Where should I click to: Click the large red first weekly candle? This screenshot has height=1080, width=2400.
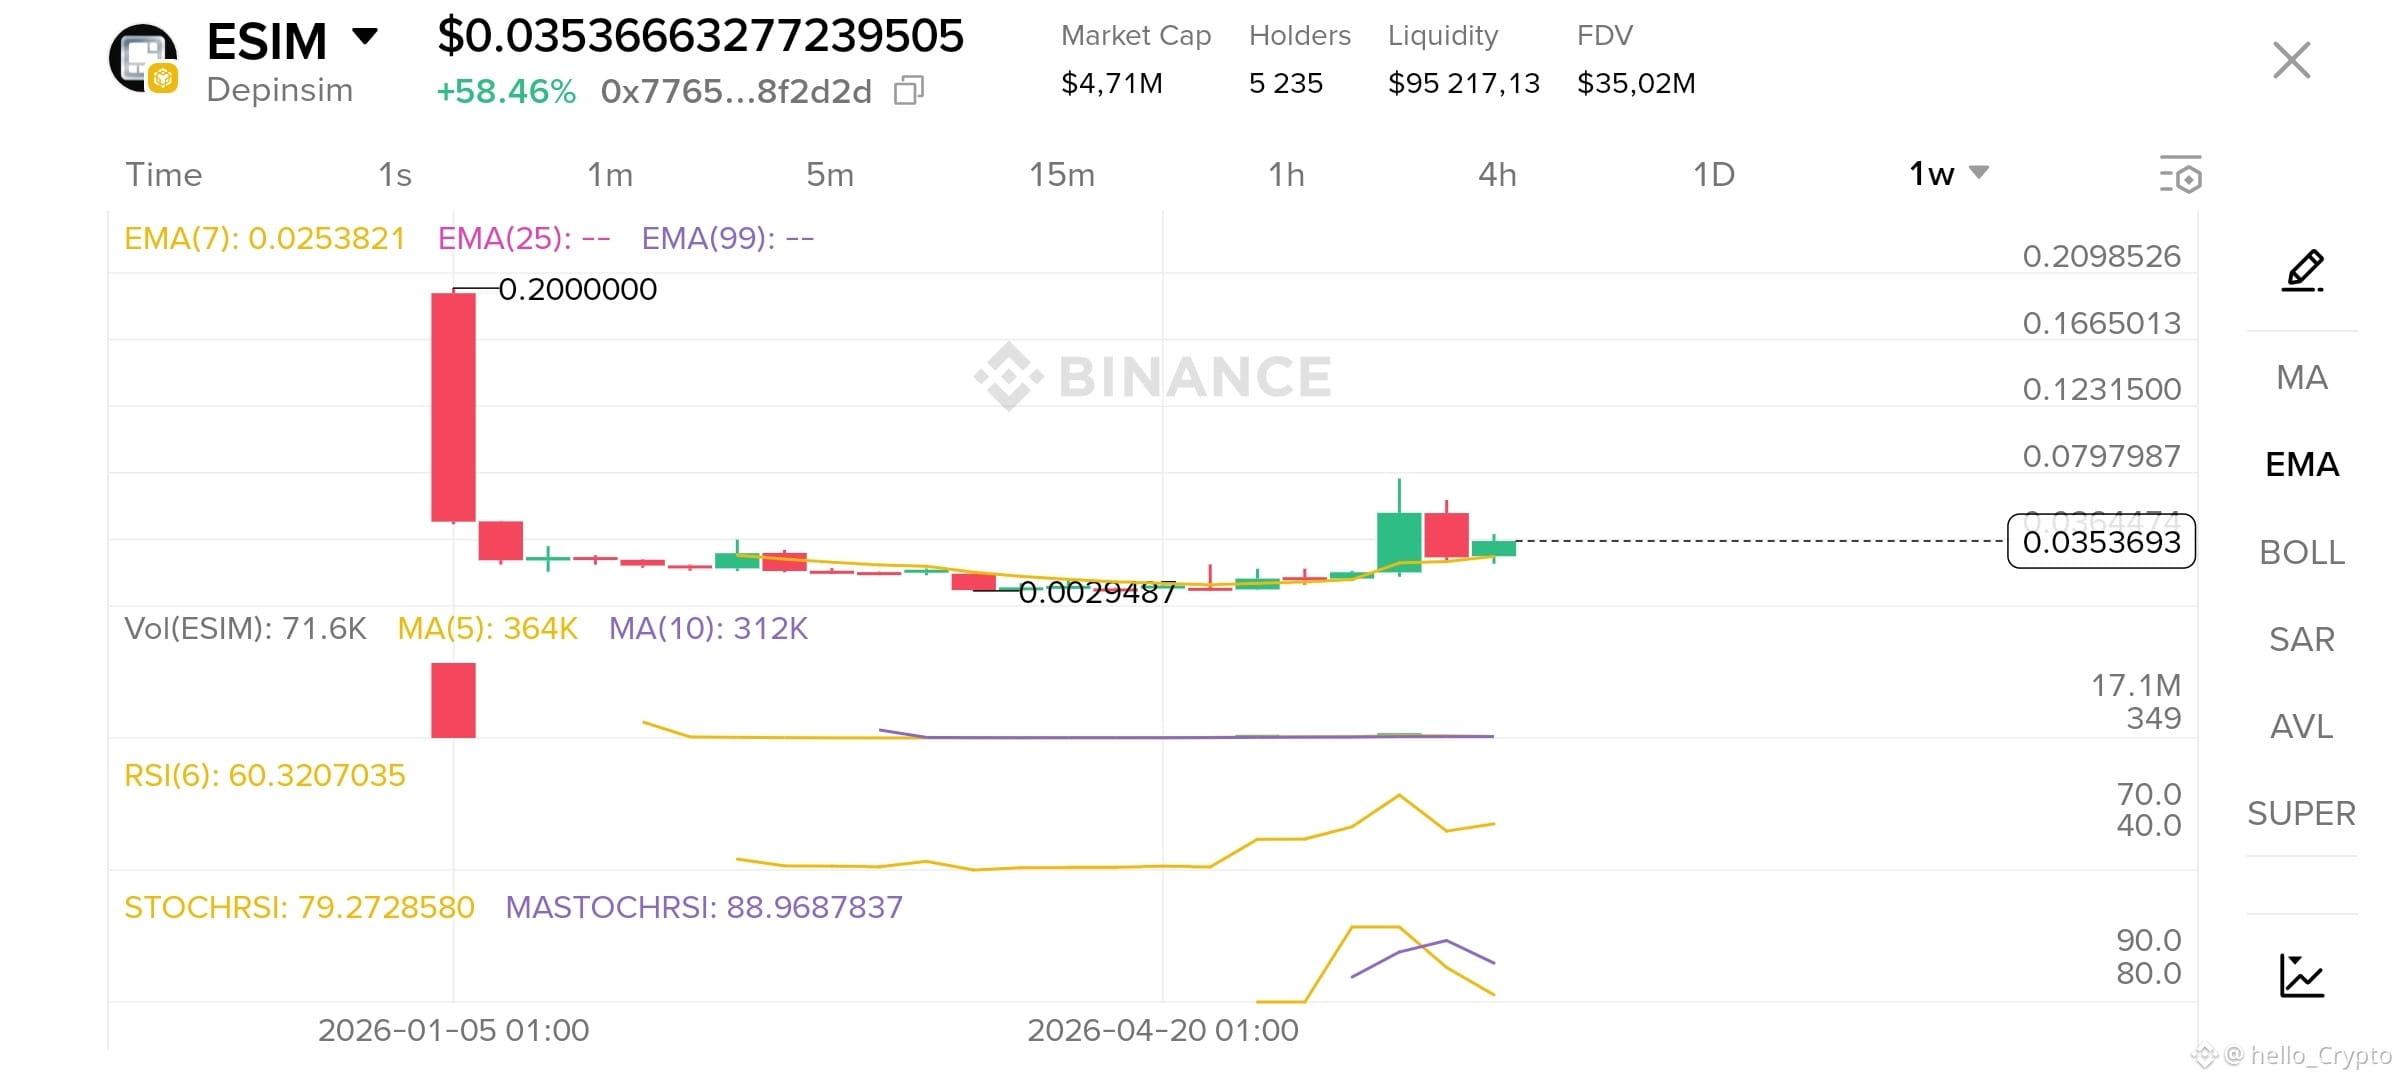(453, 407)
